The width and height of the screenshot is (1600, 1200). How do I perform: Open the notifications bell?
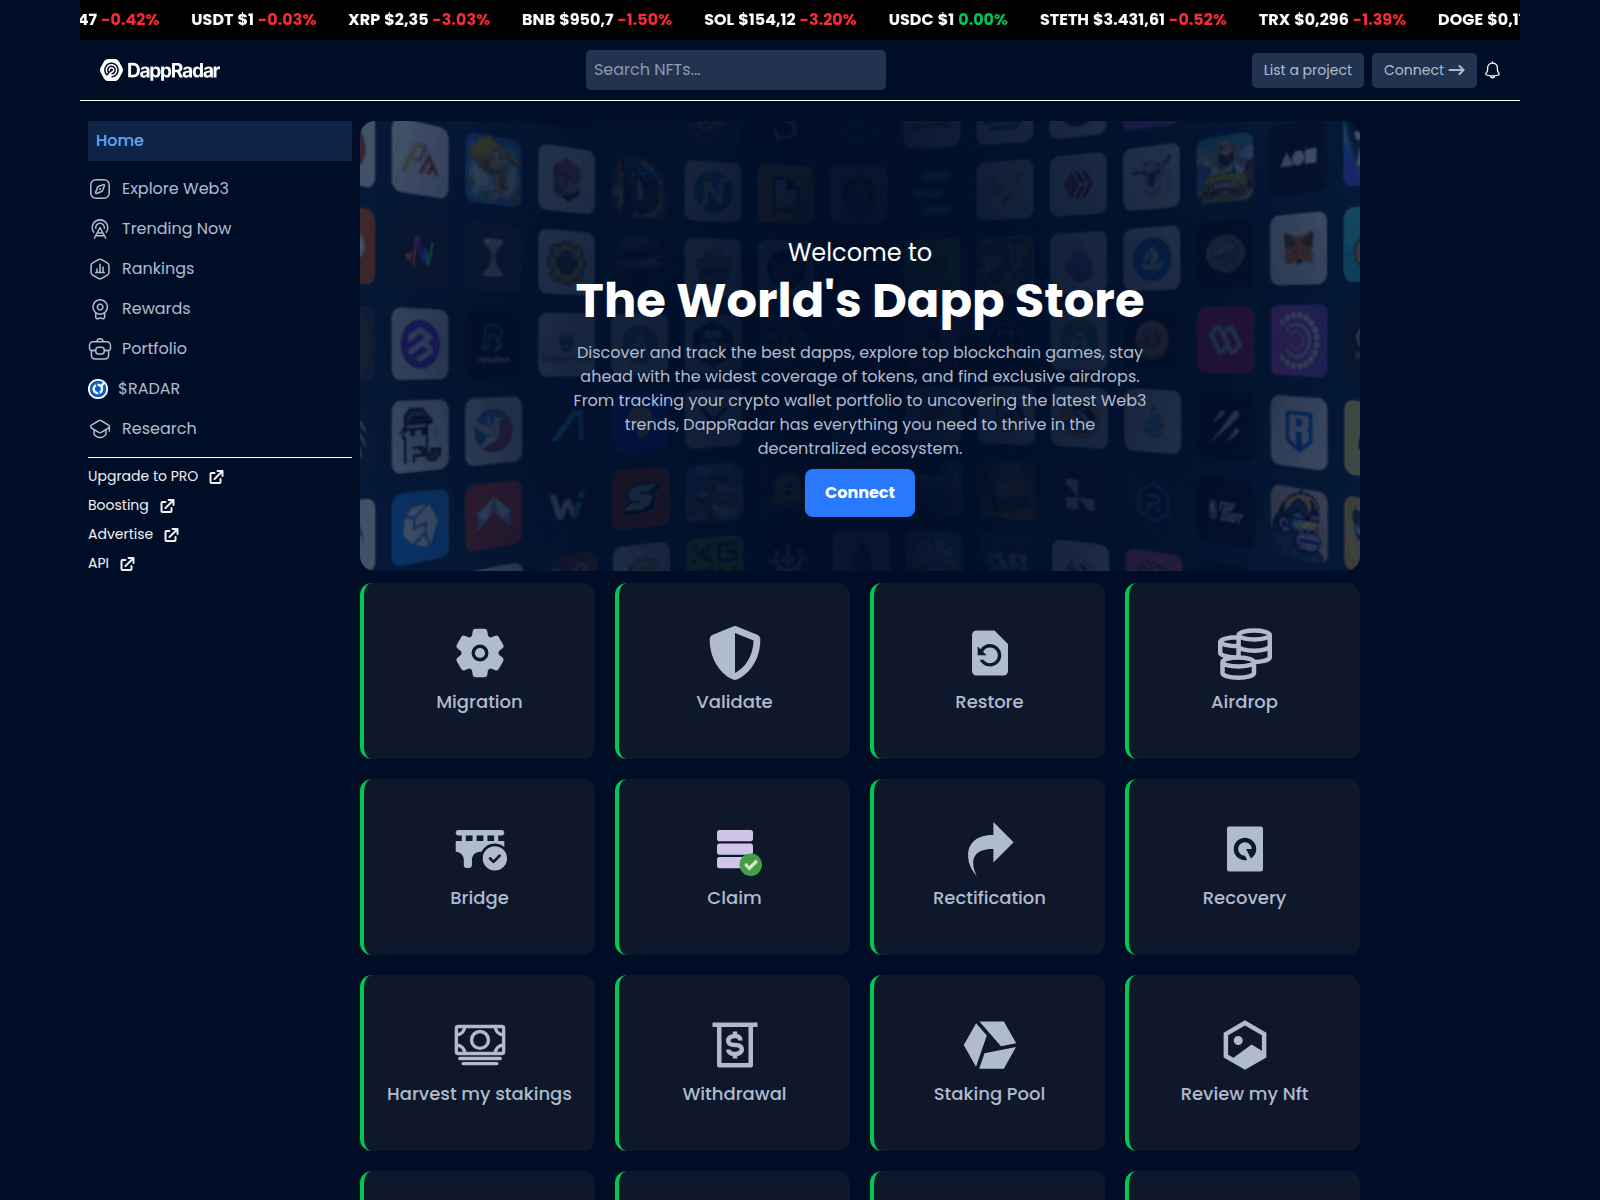[x=1492, y=70]
